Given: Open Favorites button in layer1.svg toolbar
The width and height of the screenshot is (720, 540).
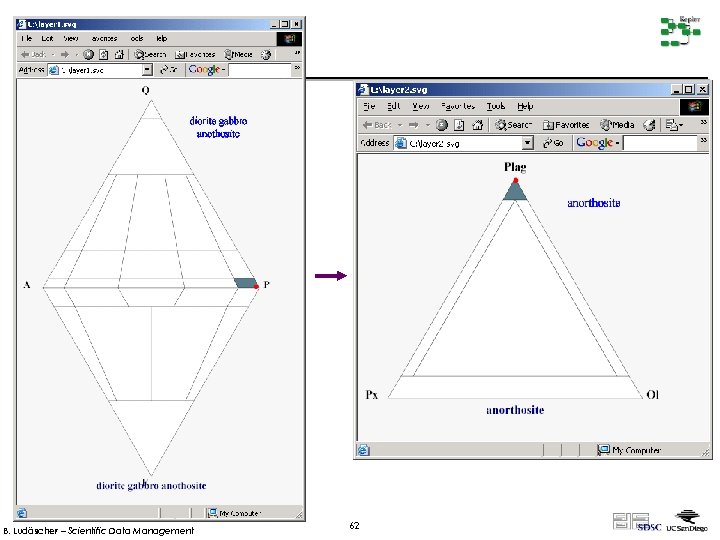Looking at the screenshot, I should click(x=195, y=55).
